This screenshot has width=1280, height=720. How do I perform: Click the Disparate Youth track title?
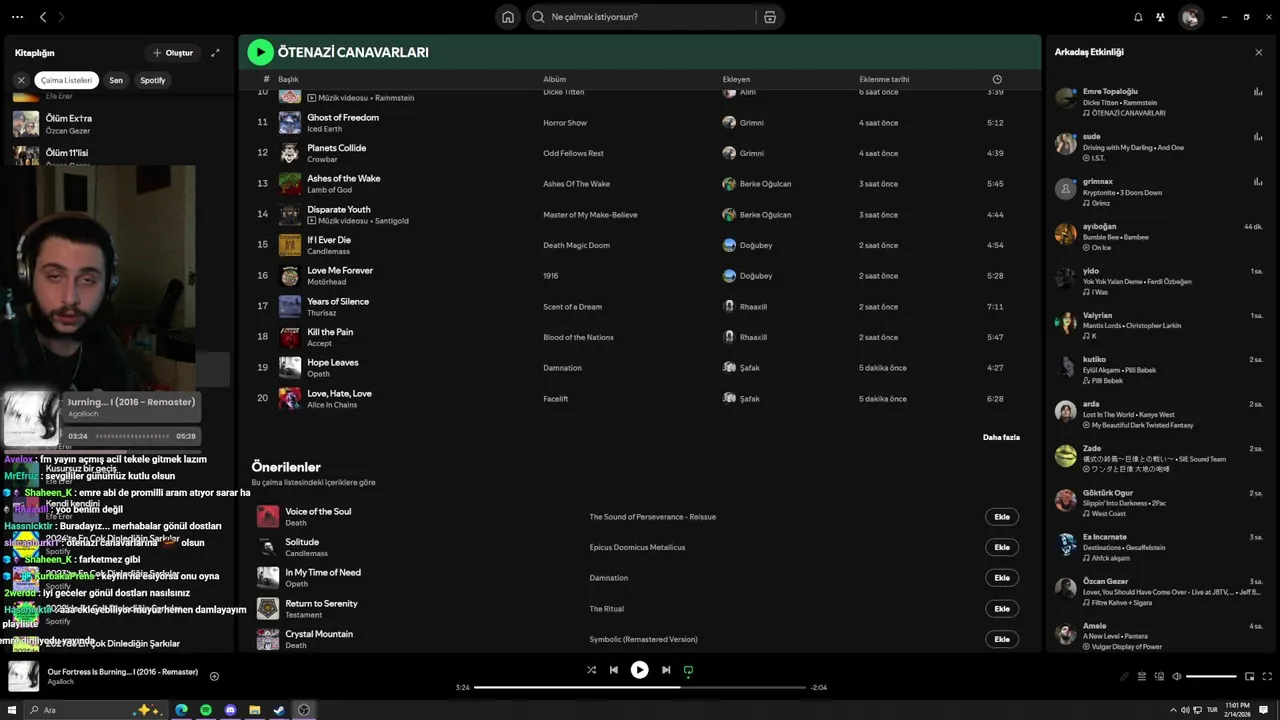point(339,209)
